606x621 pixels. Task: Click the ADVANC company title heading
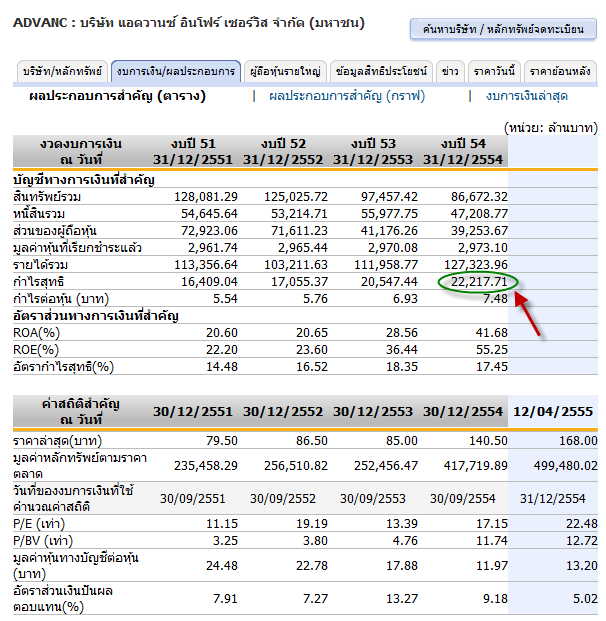click(x=189, y=23)
